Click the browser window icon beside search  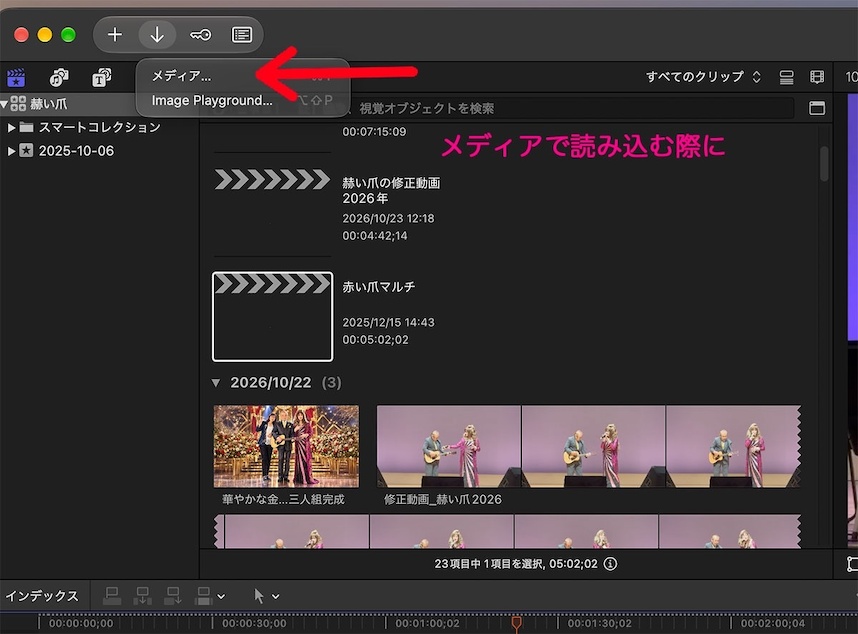pos(817,108)
